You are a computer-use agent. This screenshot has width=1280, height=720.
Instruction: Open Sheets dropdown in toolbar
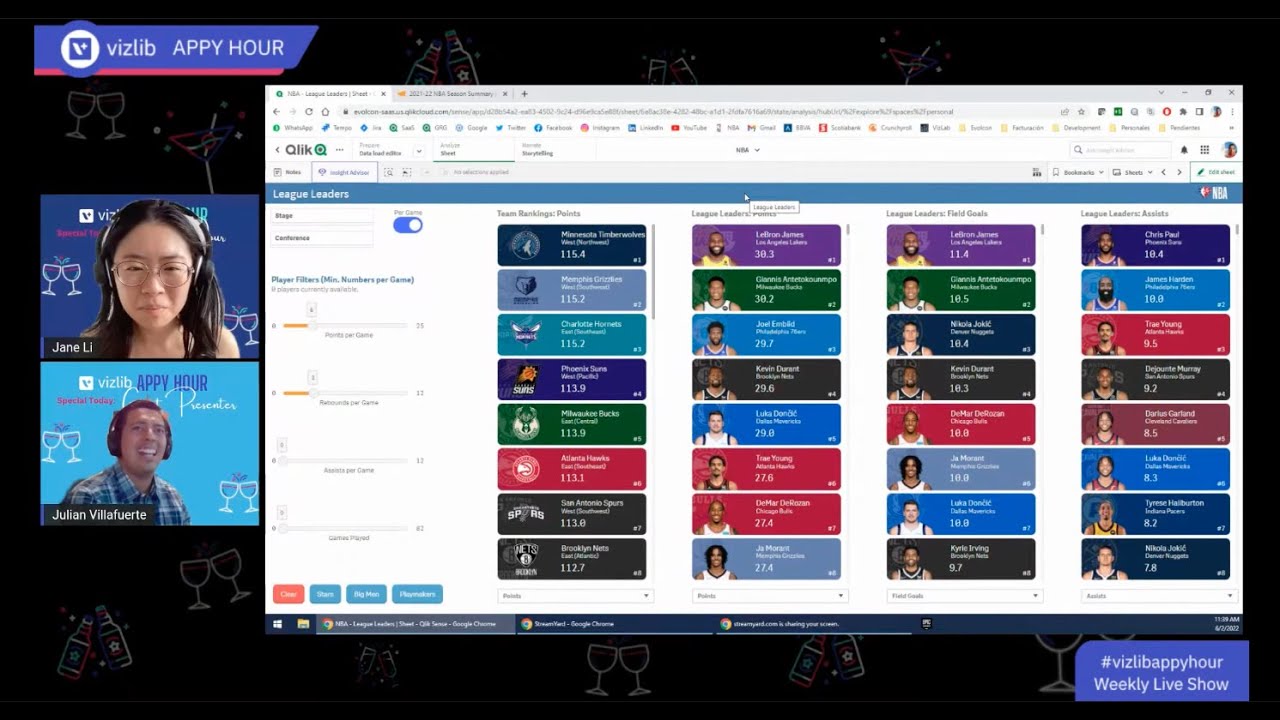1134,172
